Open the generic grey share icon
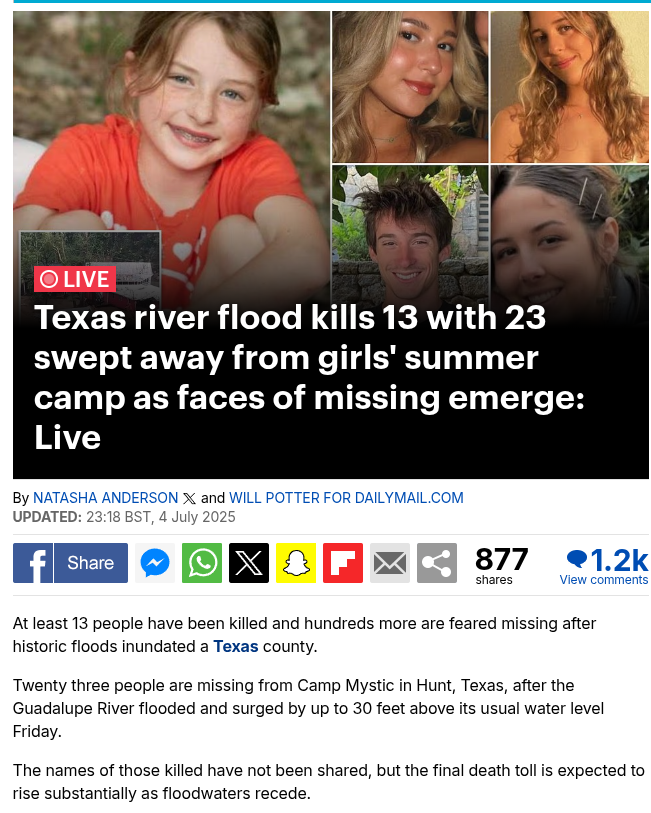This screenshot has height=813, width=651. [x=437, y=563]
